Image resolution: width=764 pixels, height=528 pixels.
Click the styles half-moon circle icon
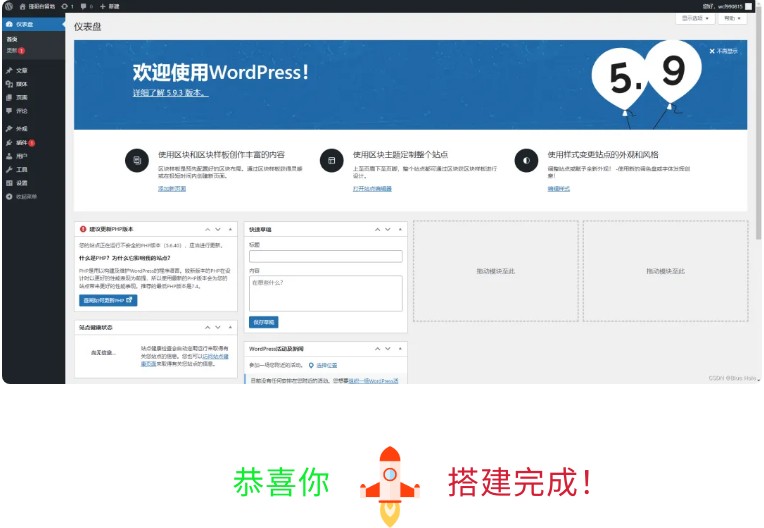click(527, 160)
